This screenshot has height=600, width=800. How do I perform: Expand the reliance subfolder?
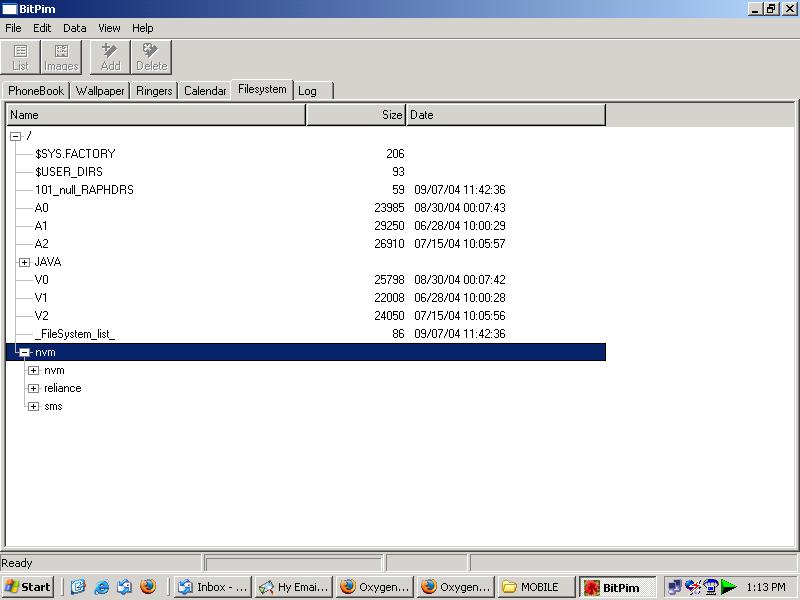(34, 389)
